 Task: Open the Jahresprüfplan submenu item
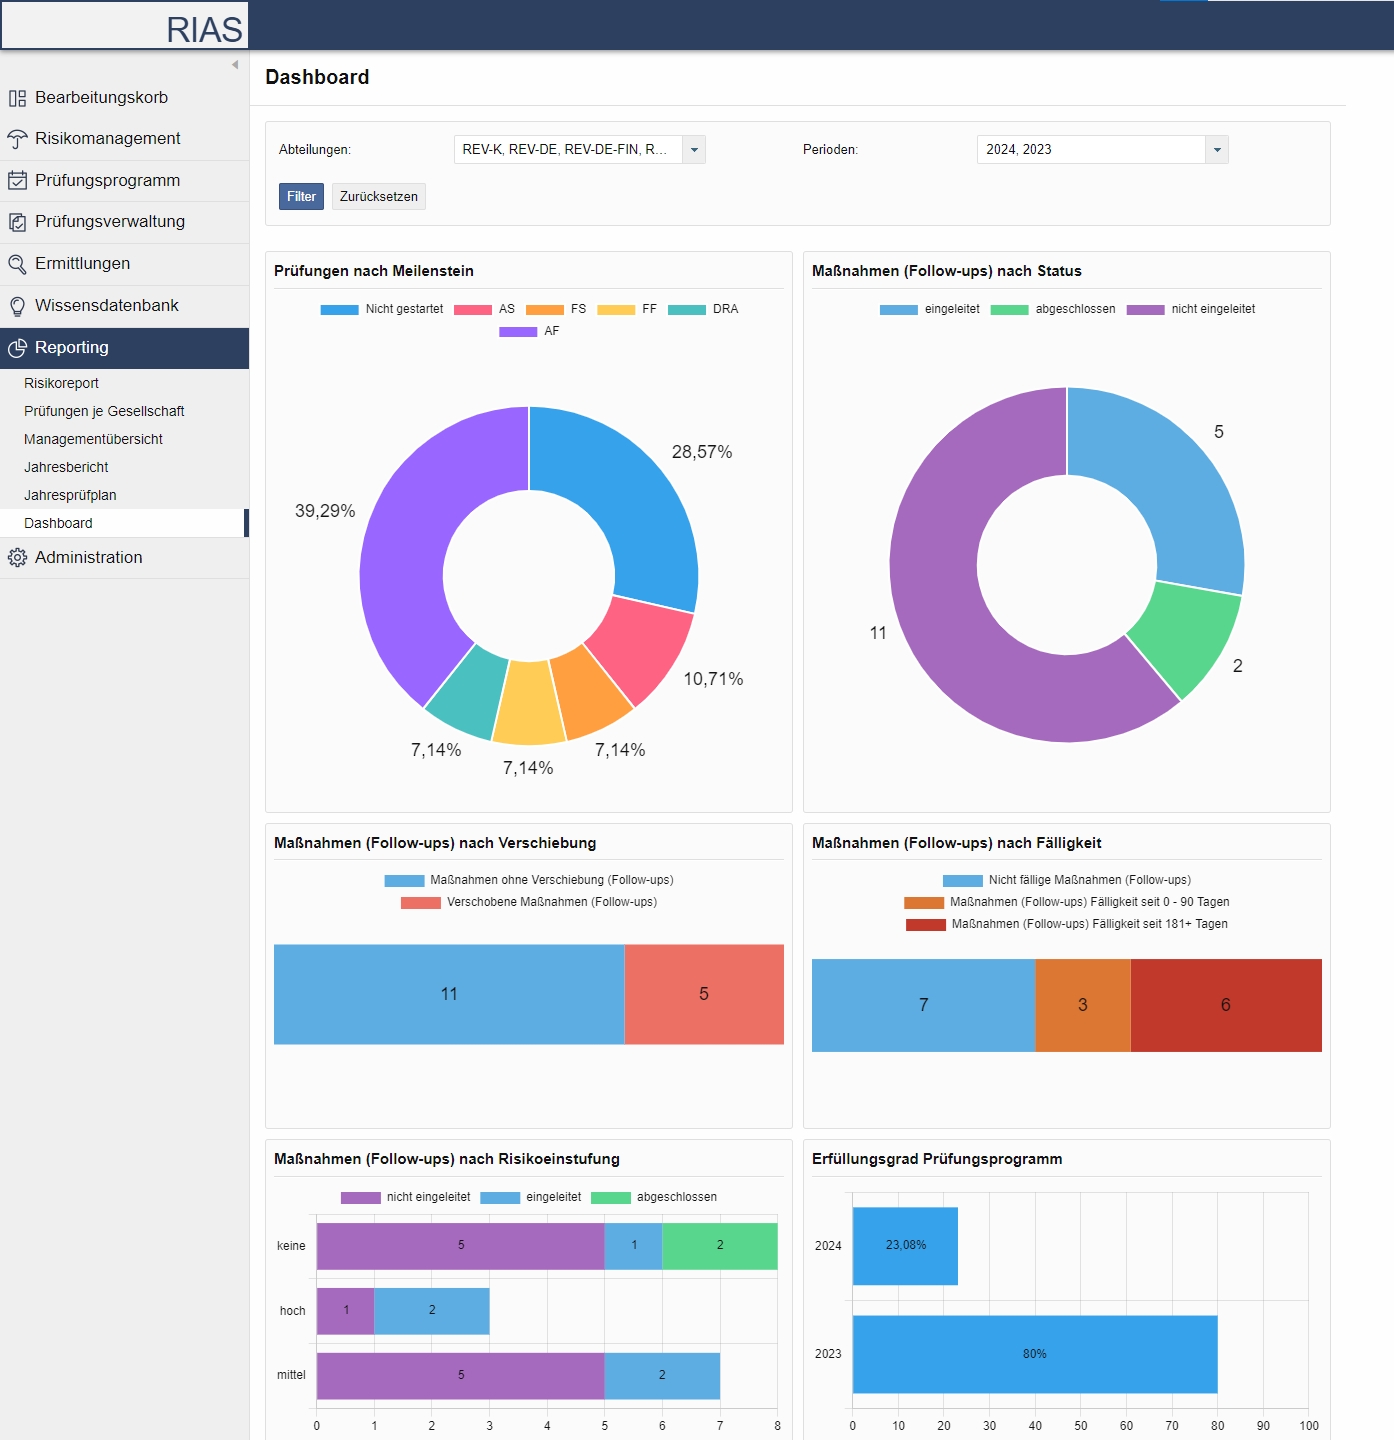(70, 495)
